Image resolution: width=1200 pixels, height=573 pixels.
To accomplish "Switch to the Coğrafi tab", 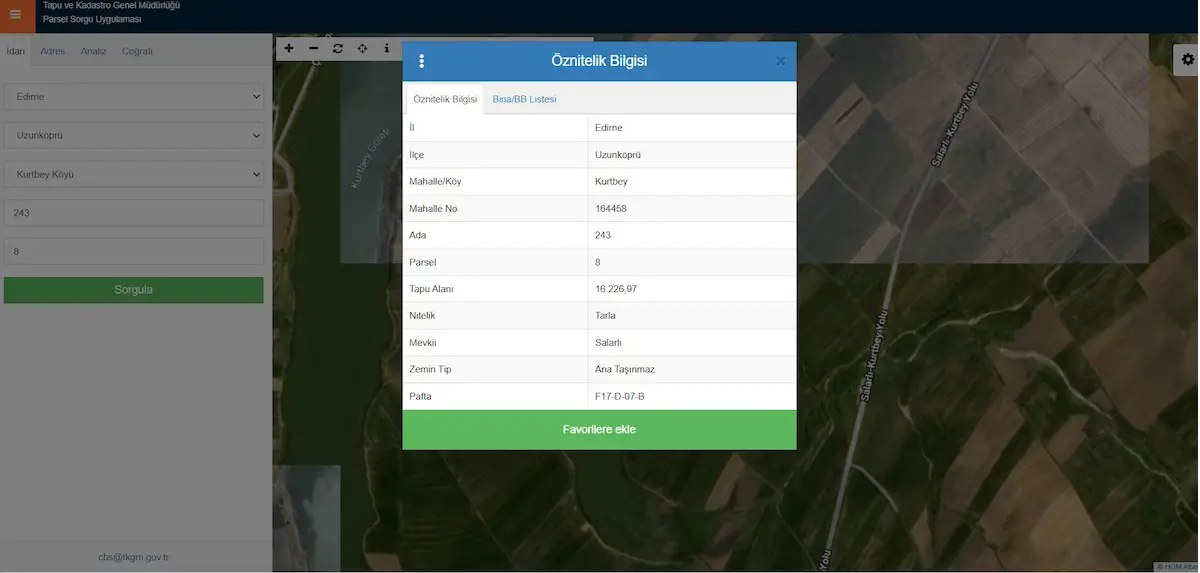I will 137,51.
